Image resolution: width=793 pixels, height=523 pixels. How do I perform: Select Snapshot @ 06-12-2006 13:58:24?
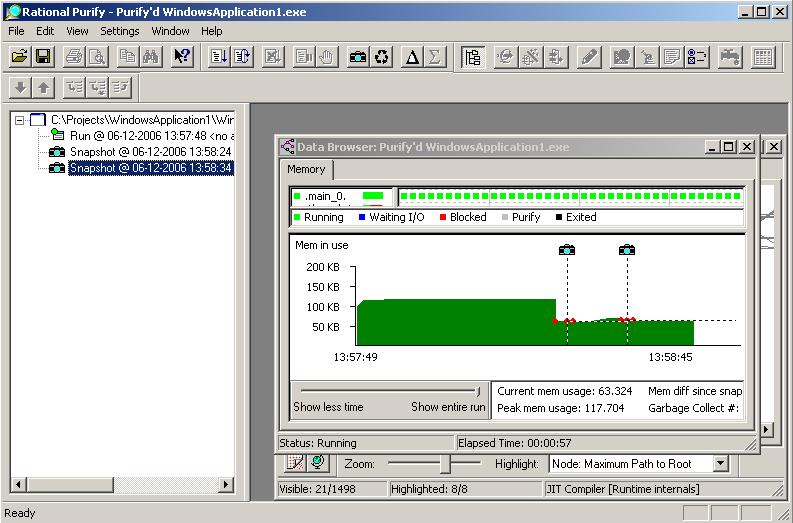click(150, 152)
